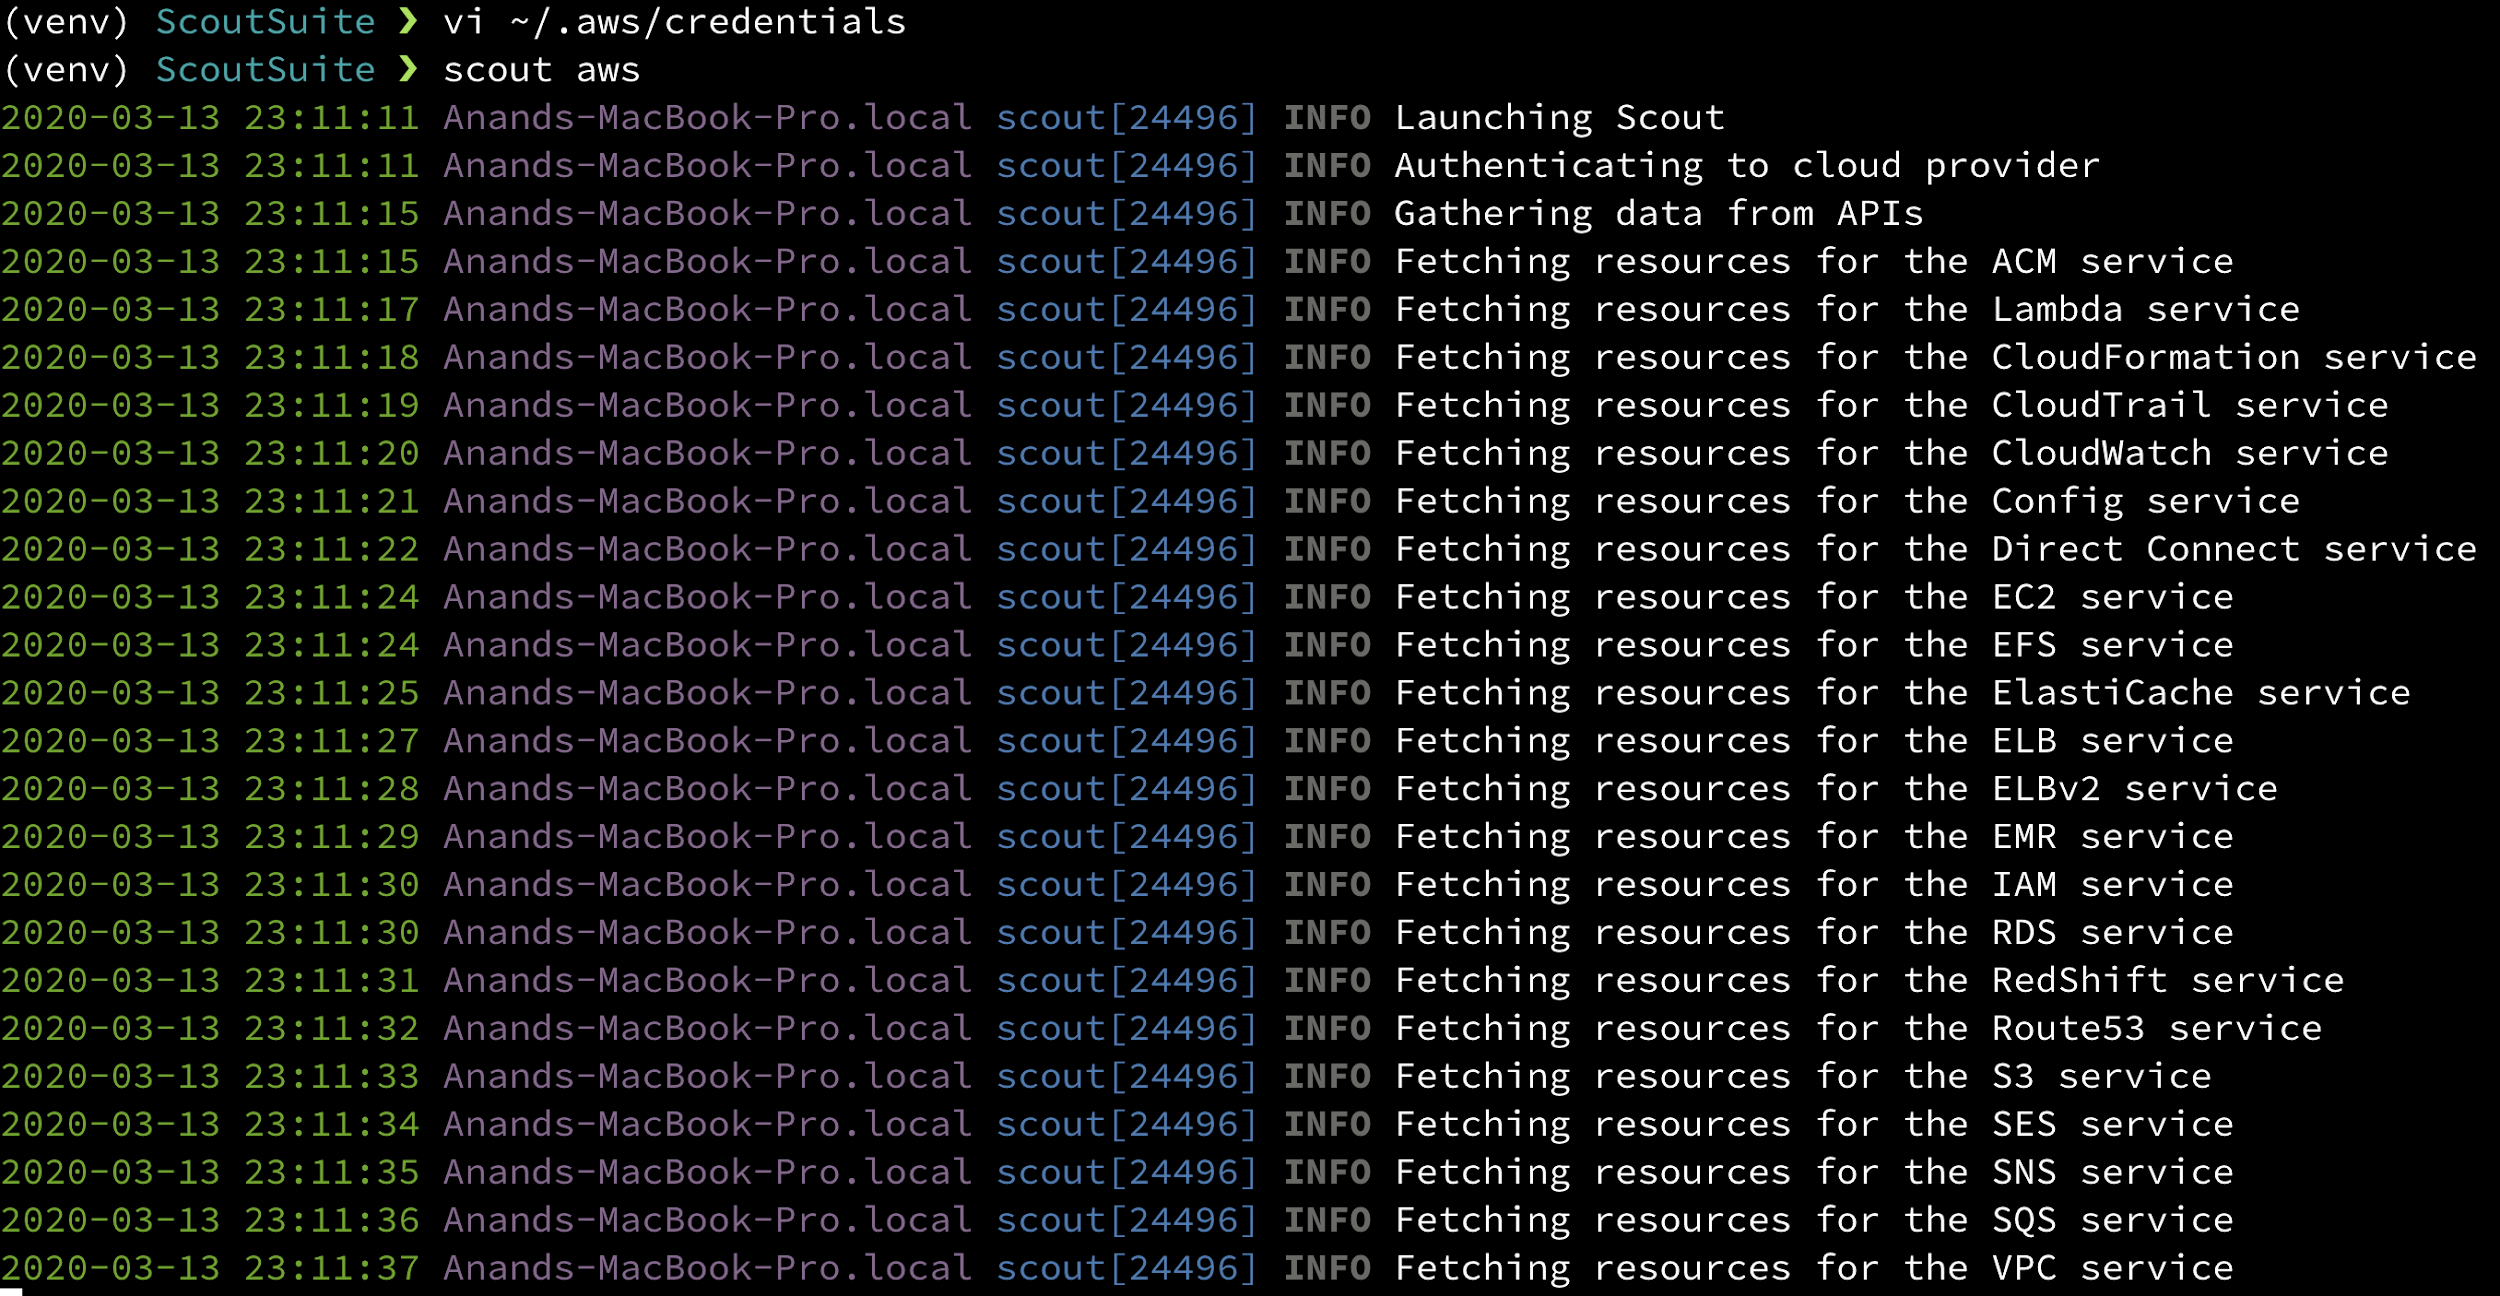Click the 'Gathering data from APIs' message
This screenshot has width=2500, height=1296.
pyautogui.click(x=1658, y=214)
